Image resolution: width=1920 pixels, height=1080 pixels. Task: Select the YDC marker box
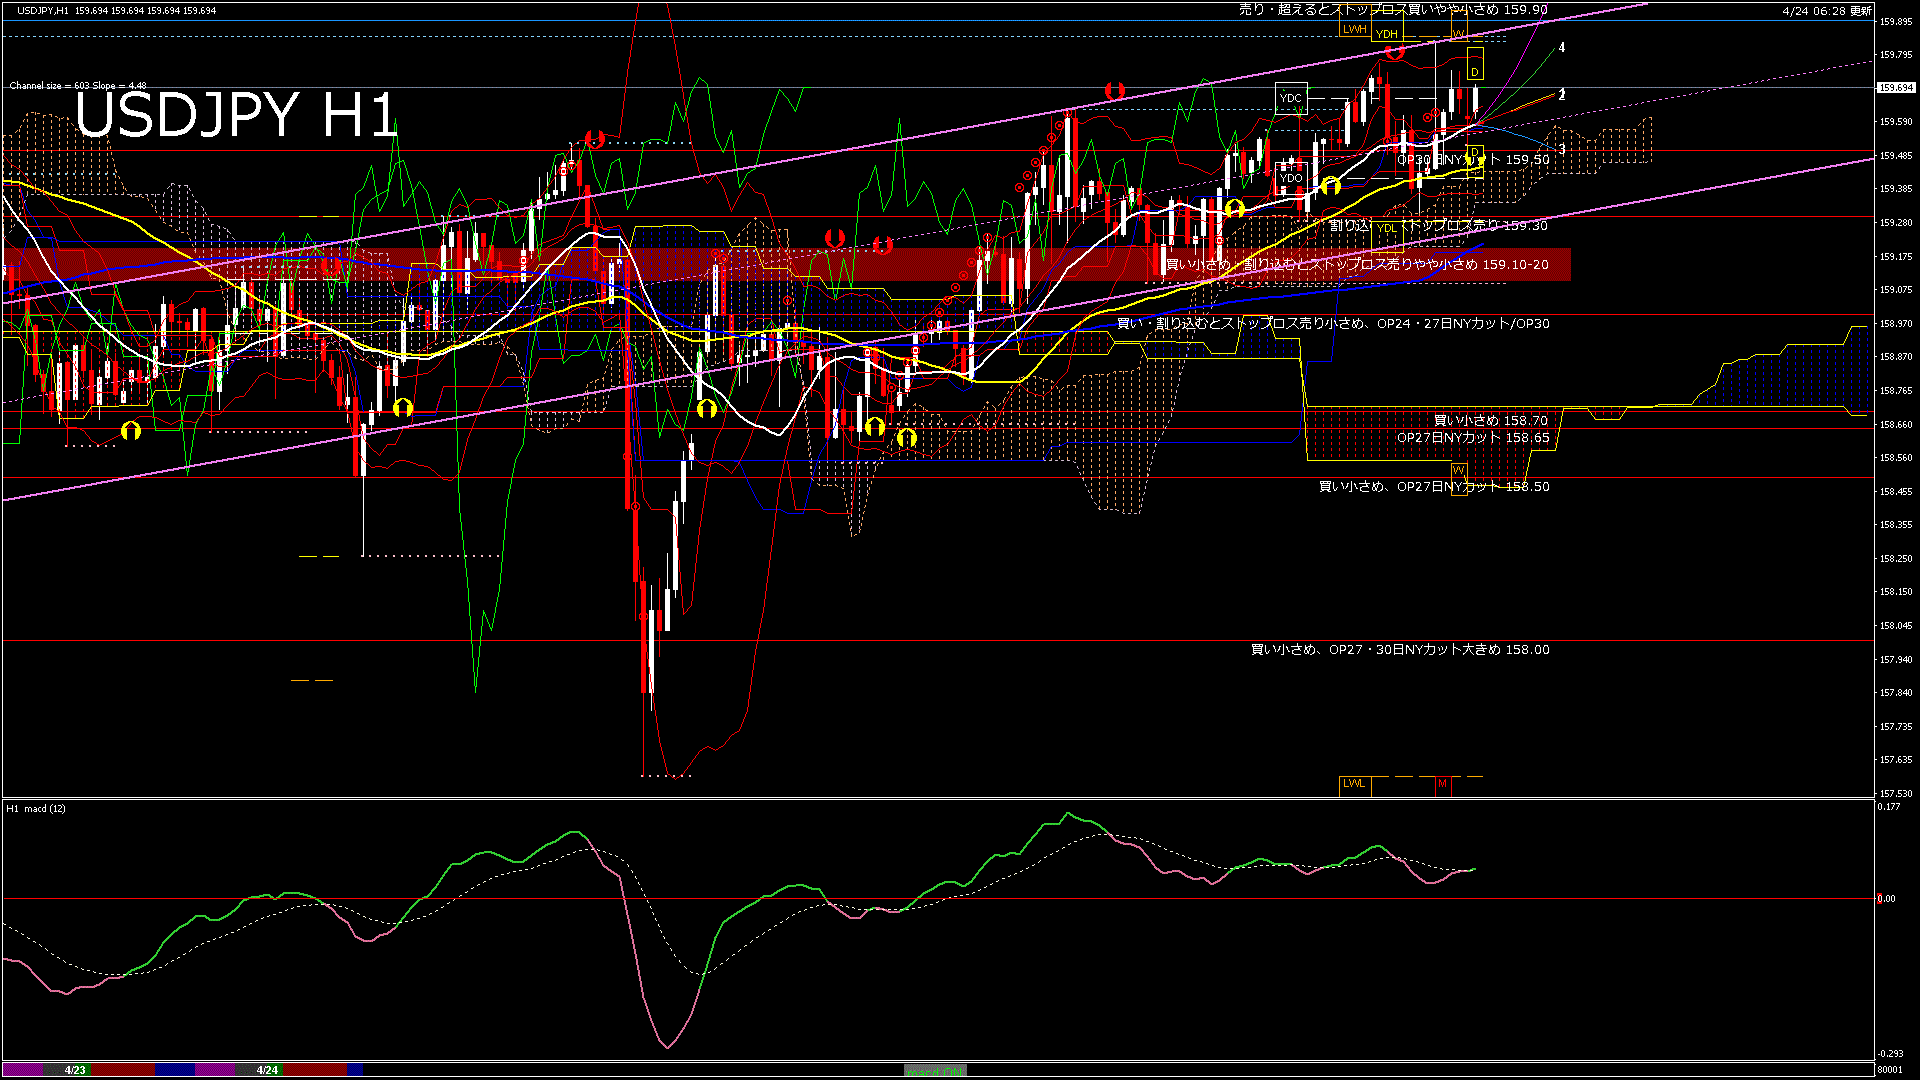pyautogui.click(x=1291, y=98)
